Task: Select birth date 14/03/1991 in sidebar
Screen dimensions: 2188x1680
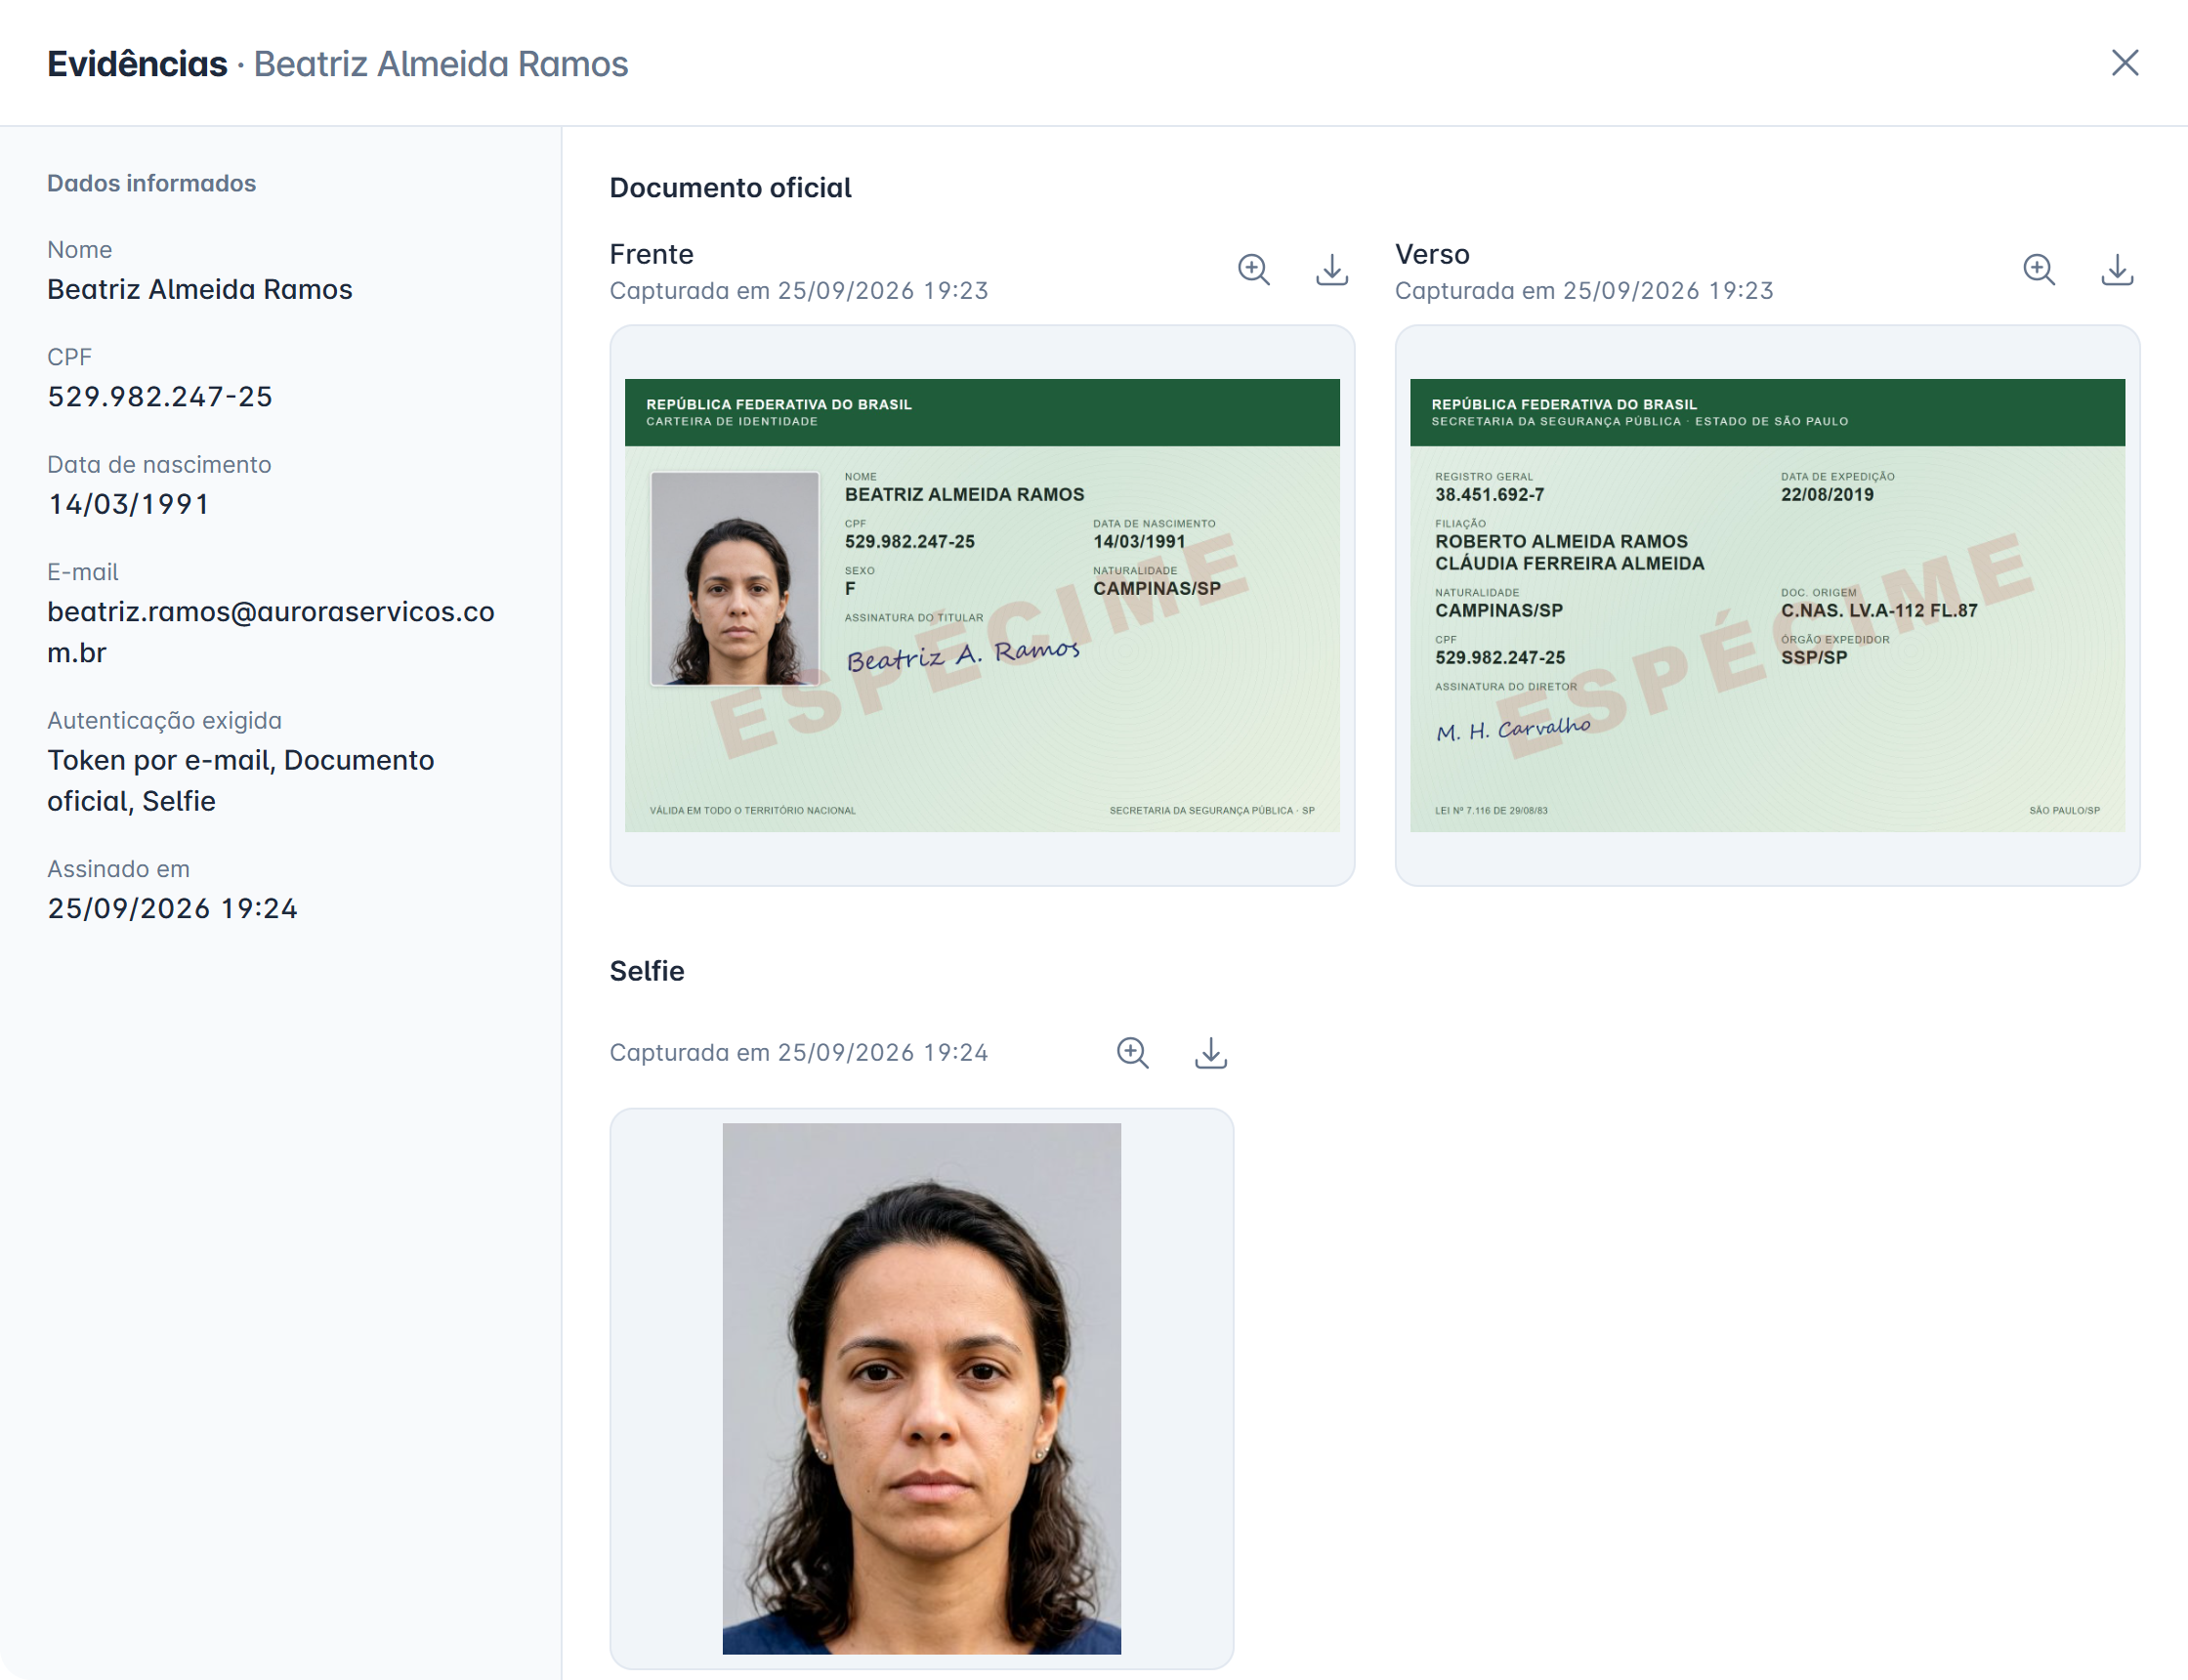Action: tap(128, 504)
